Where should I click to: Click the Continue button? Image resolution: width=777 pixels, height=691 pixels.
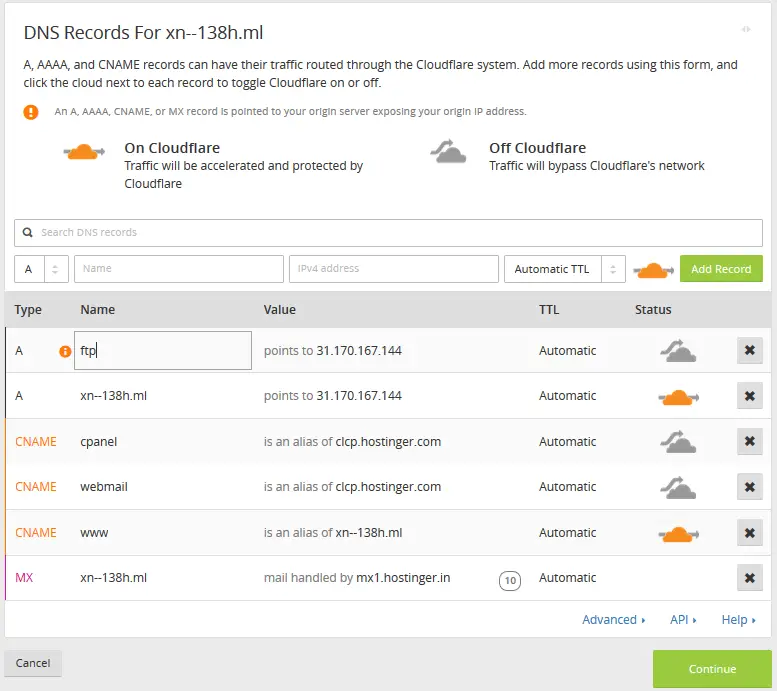pos(712,669)
